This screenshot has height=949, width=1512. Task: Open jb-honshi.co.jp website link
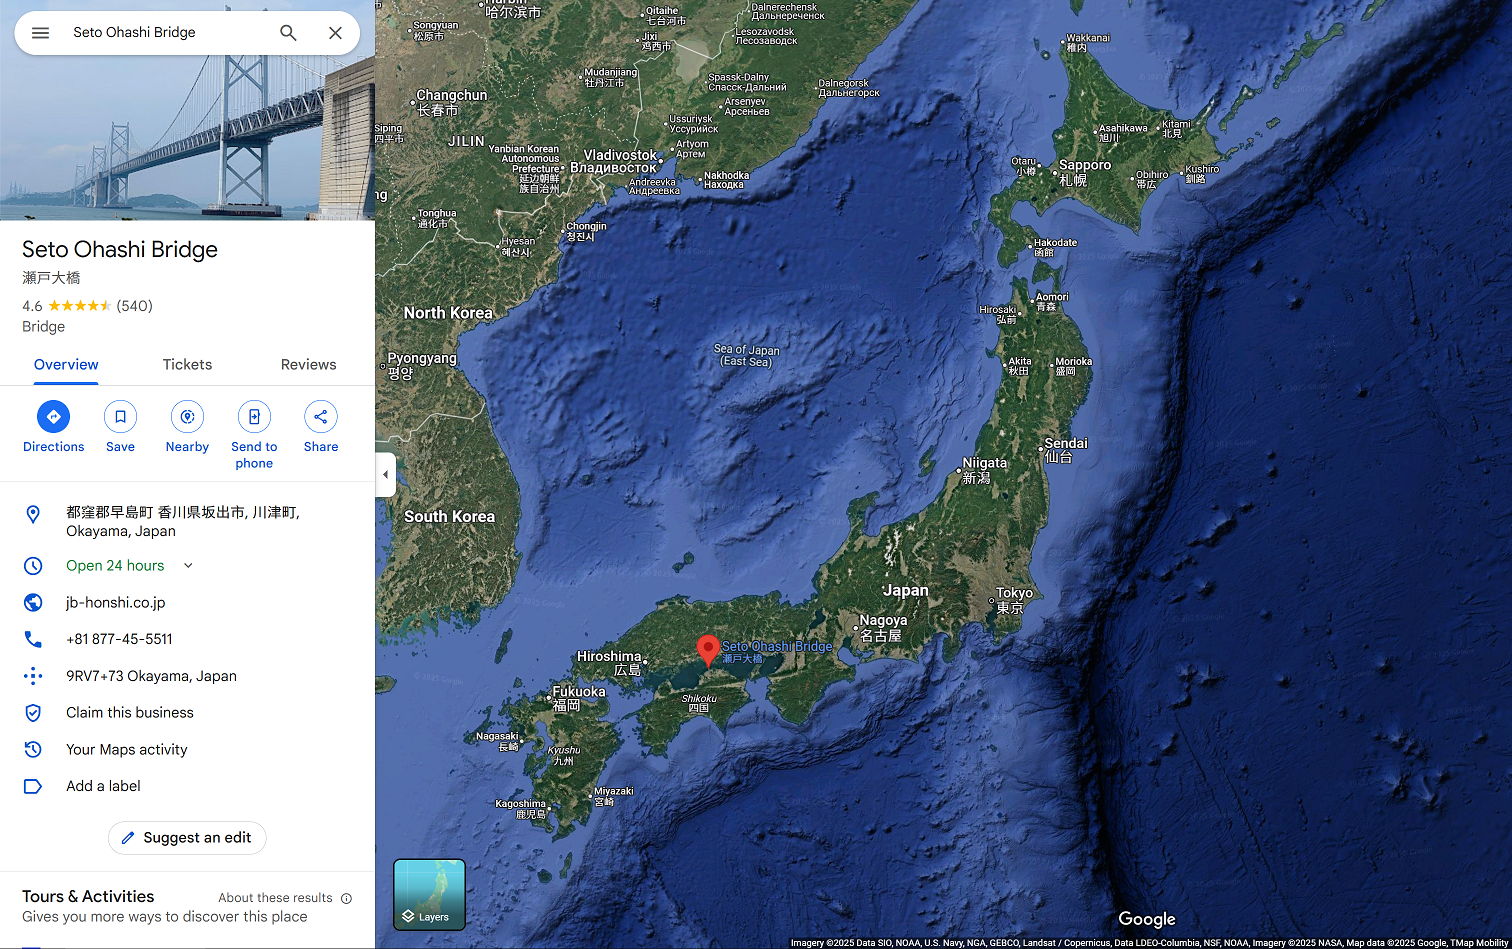coord(116,603)
